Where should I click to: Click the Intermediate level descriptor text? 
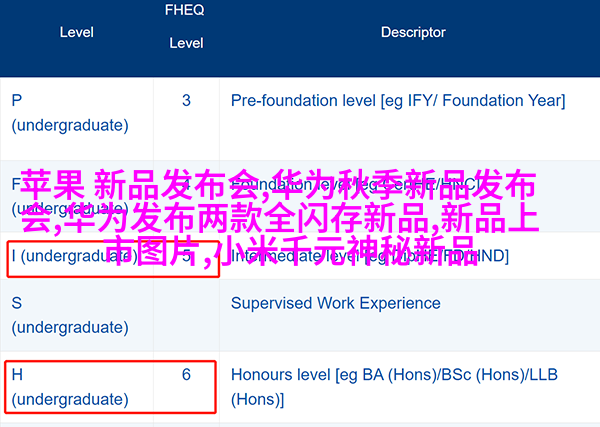click(370, 256)
